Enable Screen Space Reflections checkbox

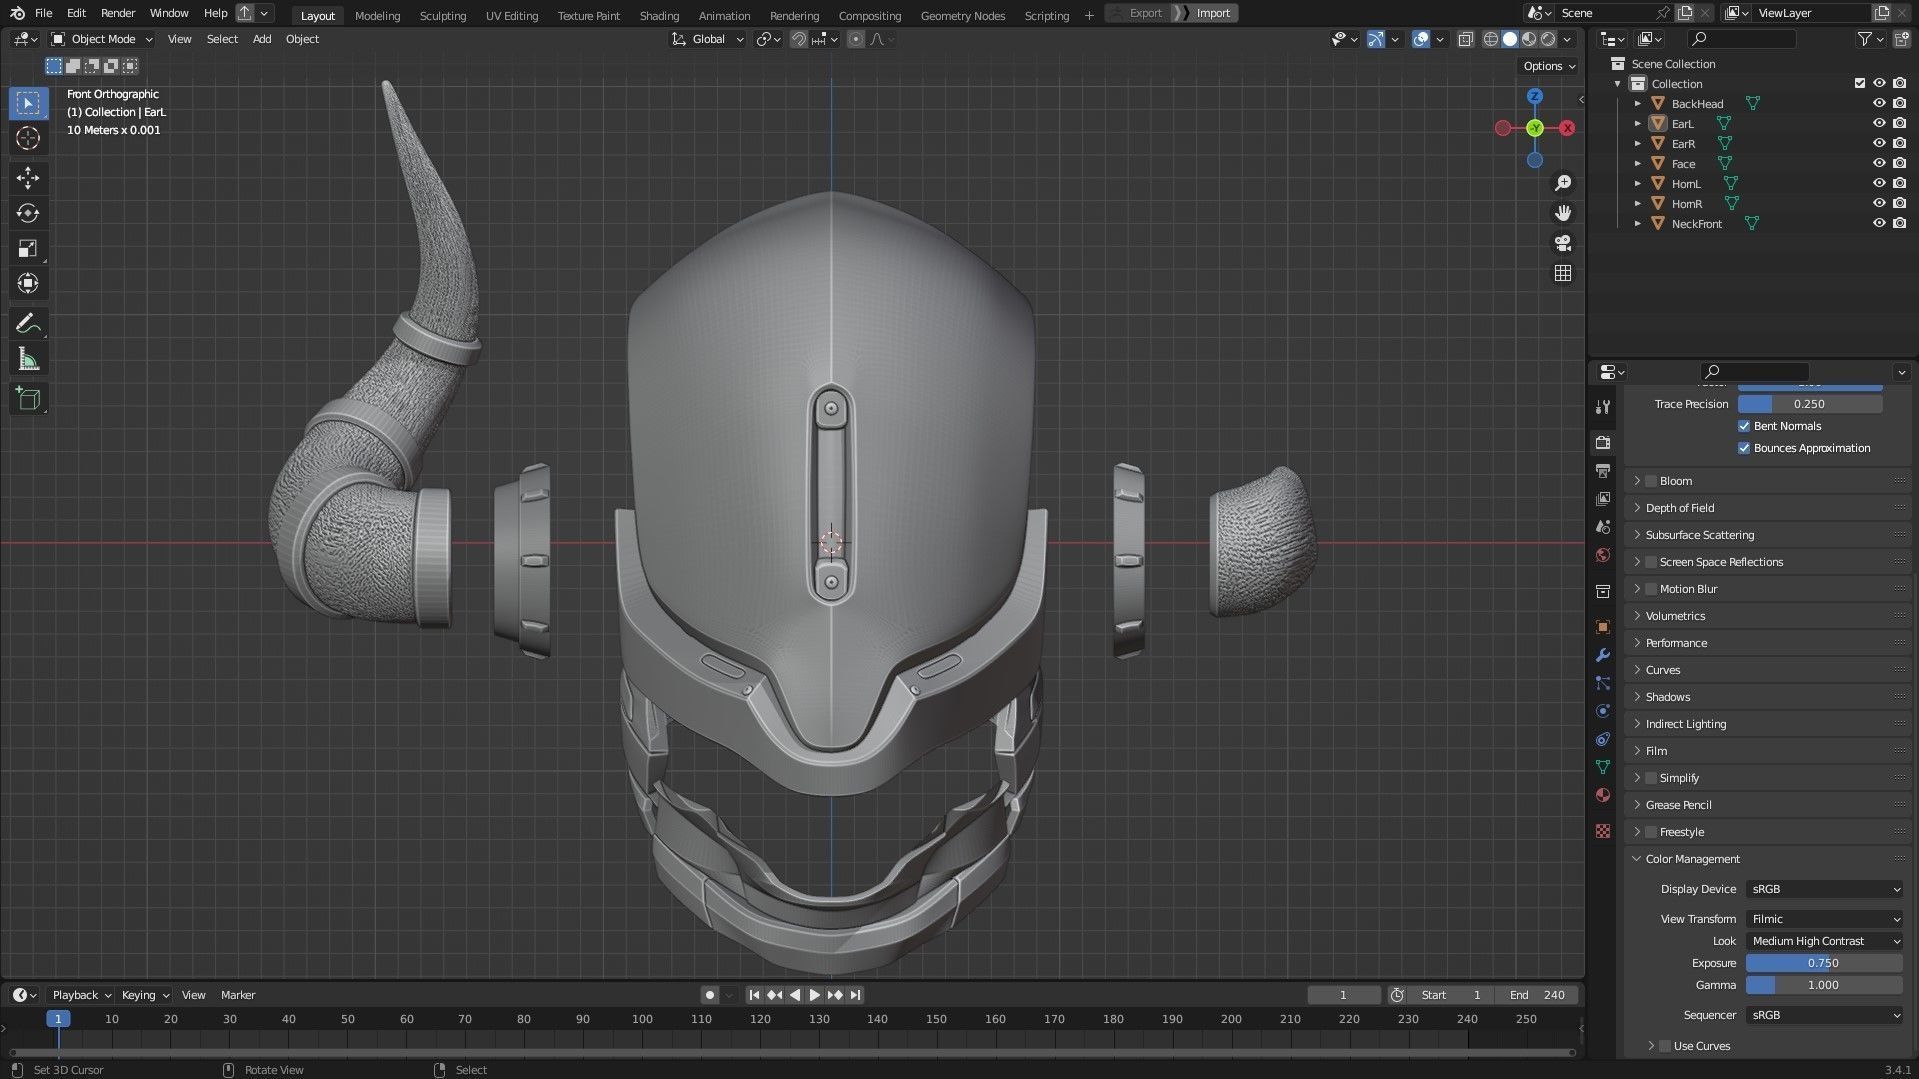pyautogui.click(x=1651, y=562)
